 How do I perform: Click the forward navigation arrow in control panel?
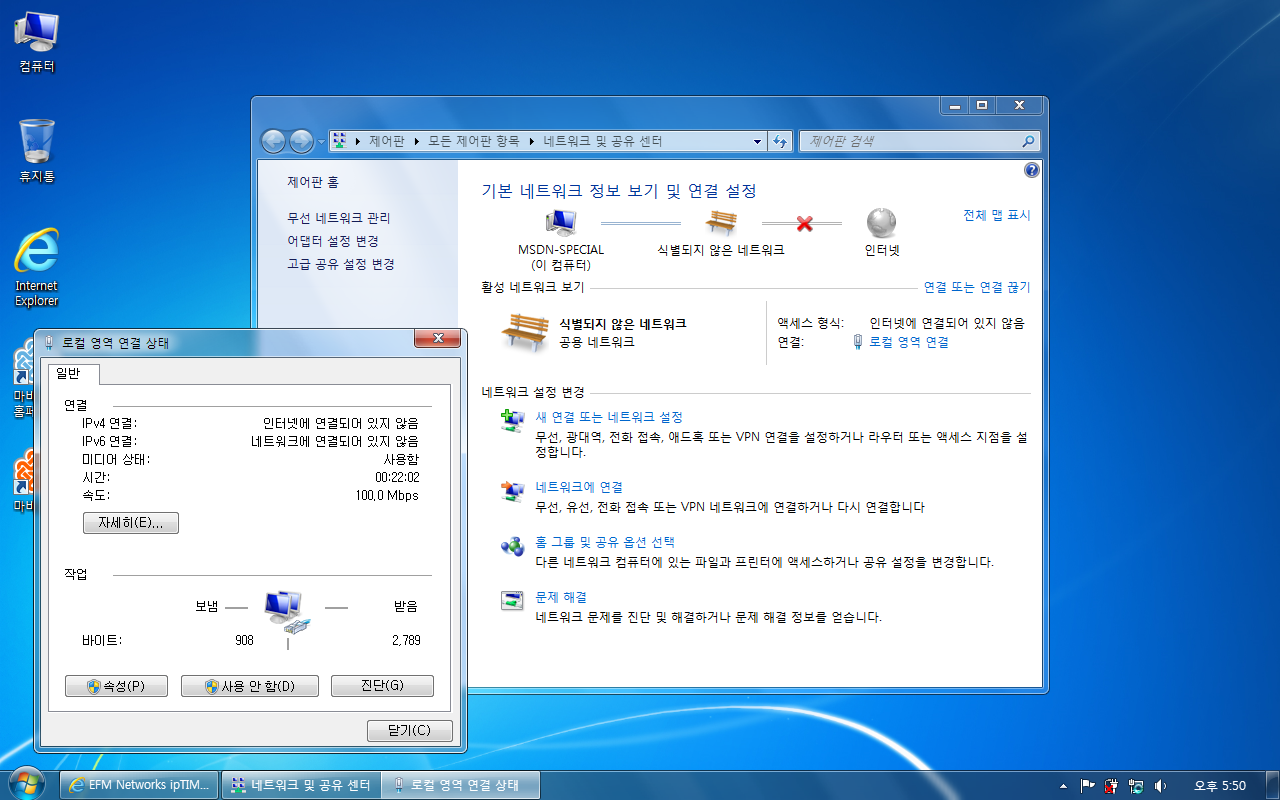301,142
